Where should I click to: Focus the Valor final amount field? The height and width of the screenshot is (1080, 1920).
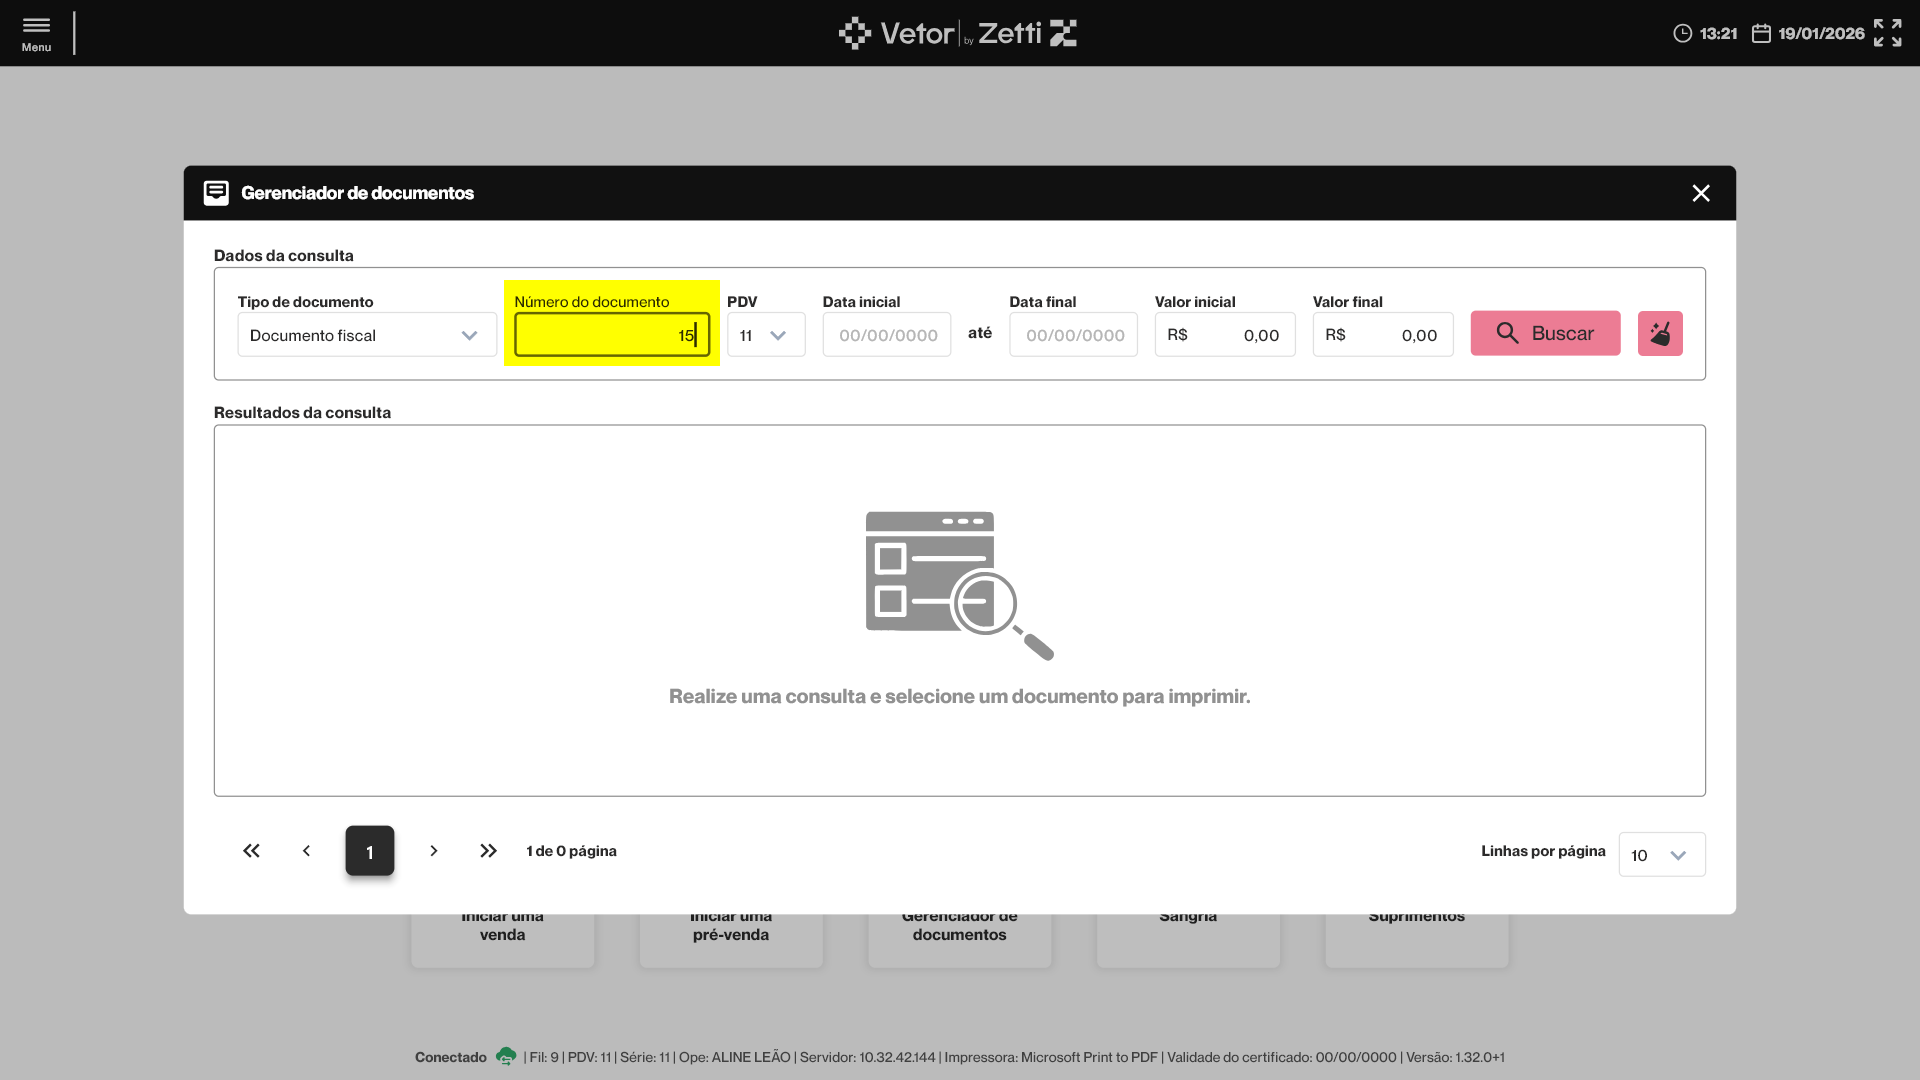click(x=1382, y=335)
